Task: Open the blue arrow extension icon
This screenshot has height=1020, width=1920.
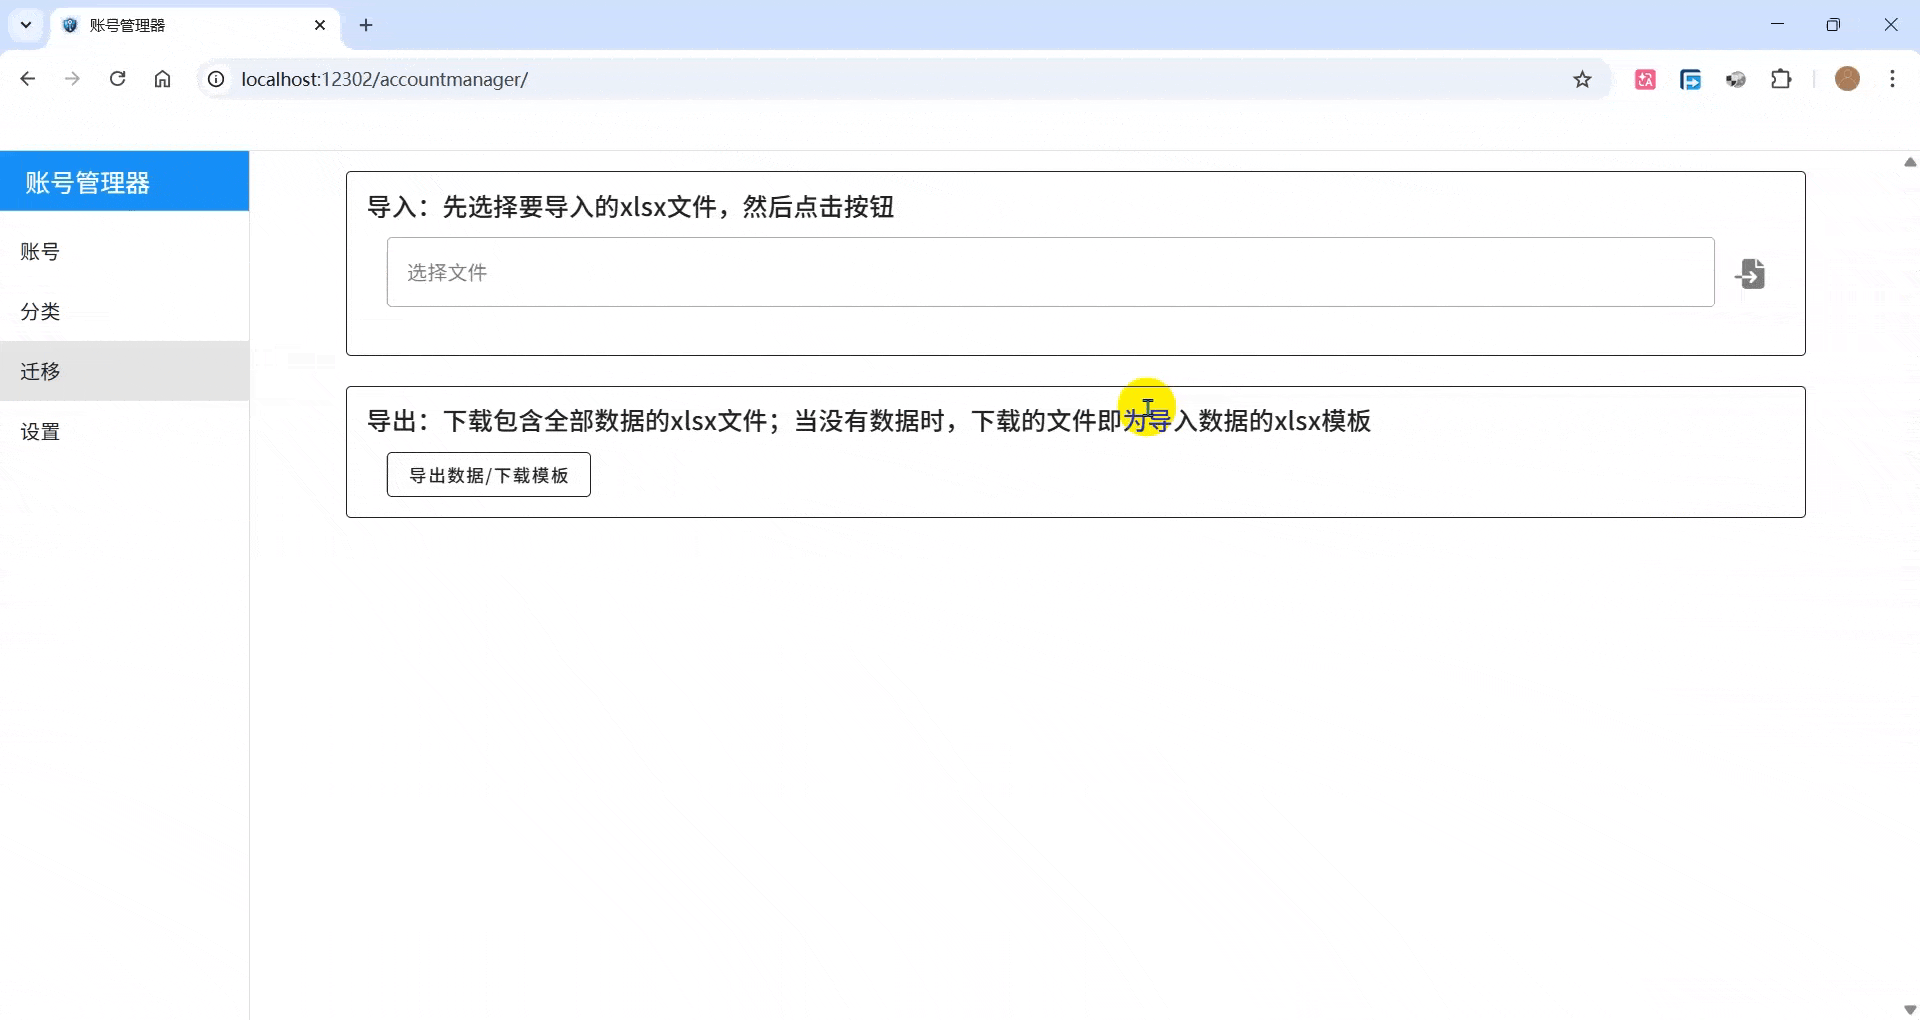Action: click(1690, 79)
